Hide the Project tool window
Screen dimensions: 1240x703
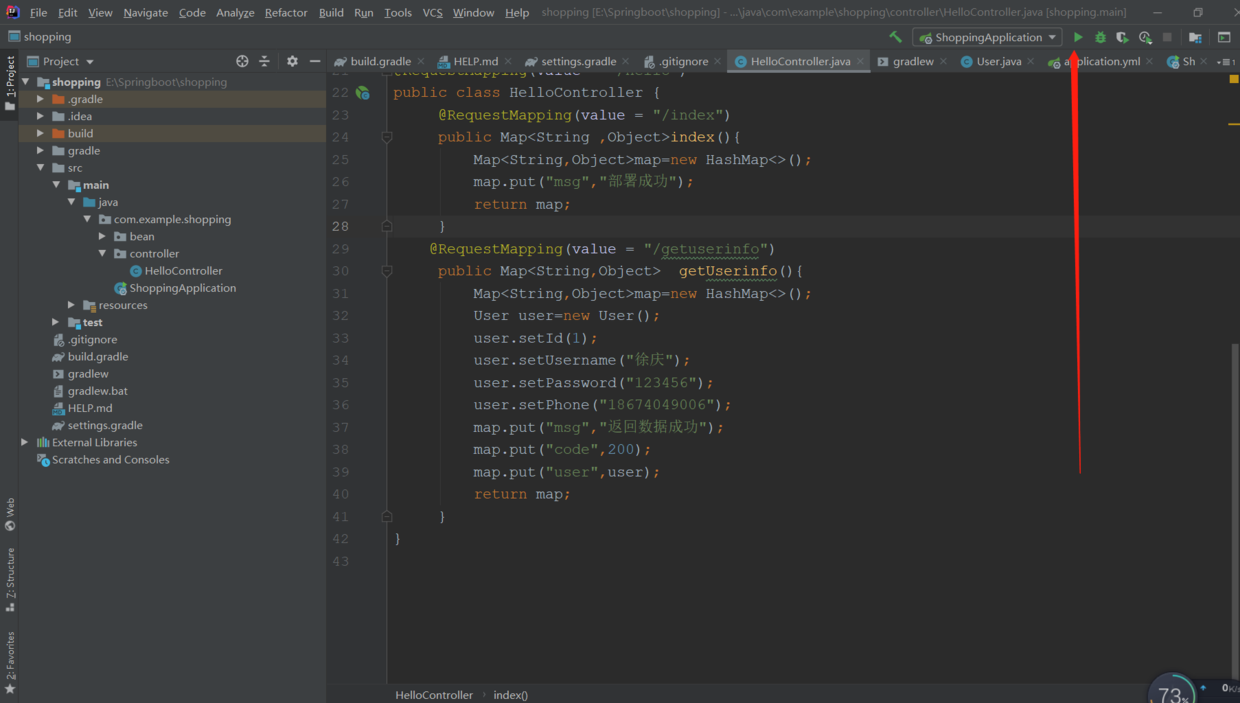pos(315,61)
